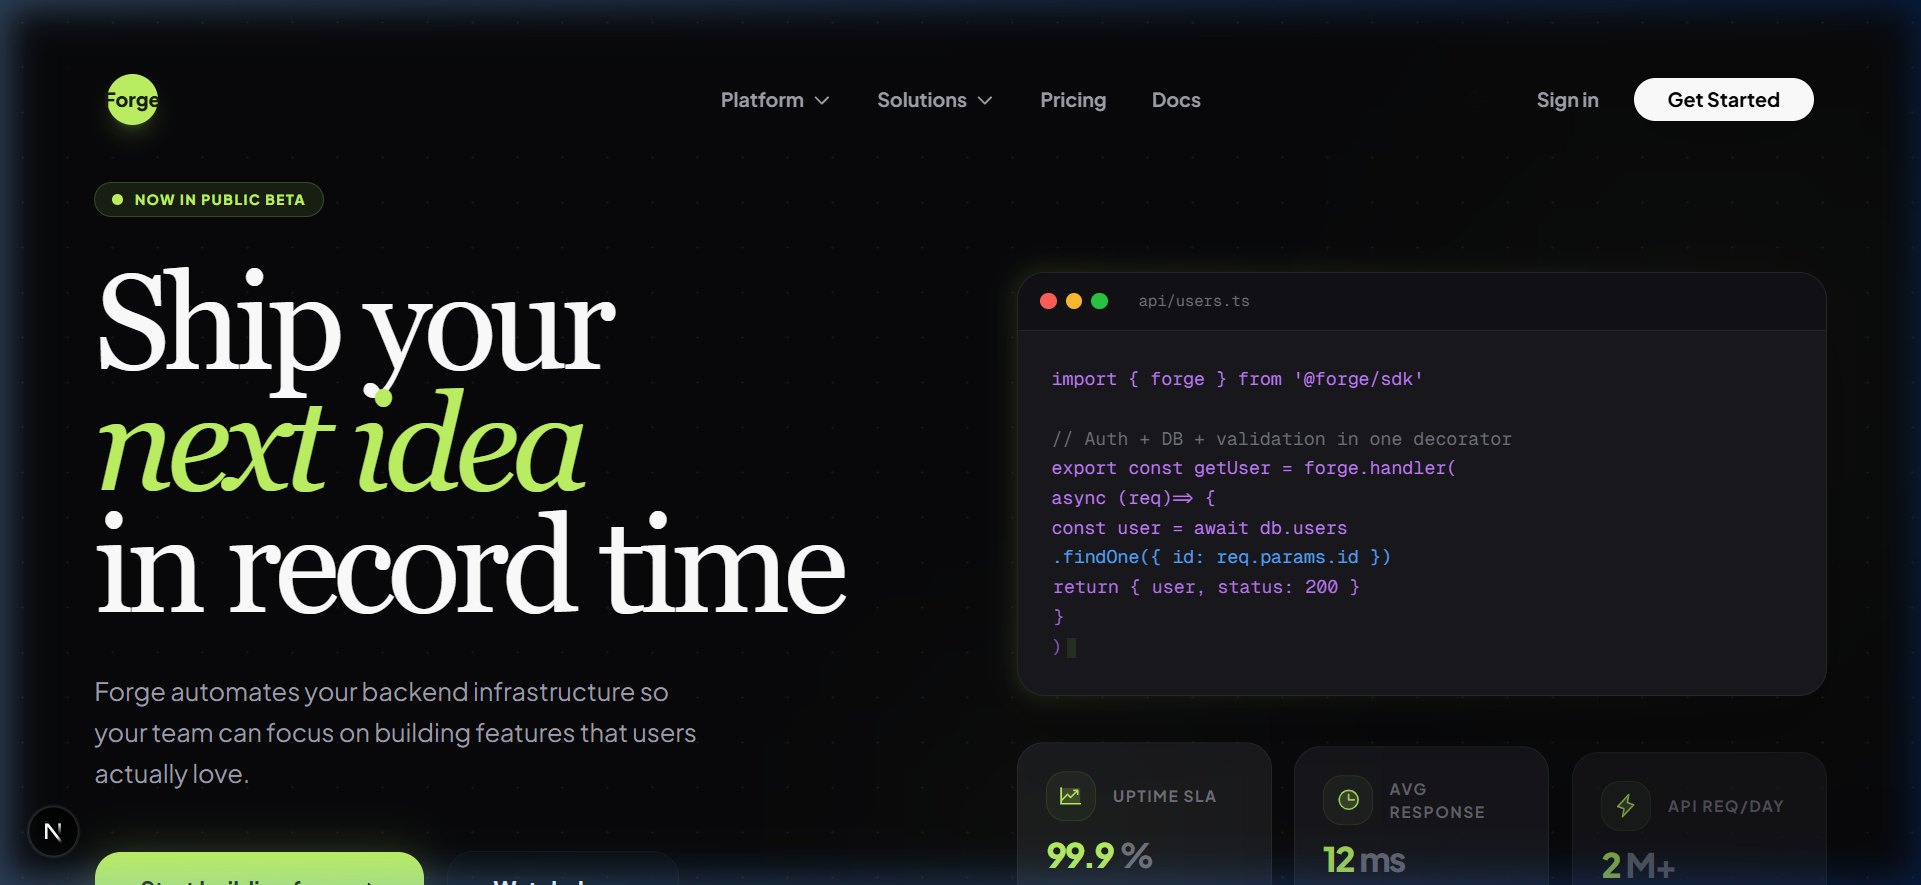Click the return user status line

coord(1206,587)
